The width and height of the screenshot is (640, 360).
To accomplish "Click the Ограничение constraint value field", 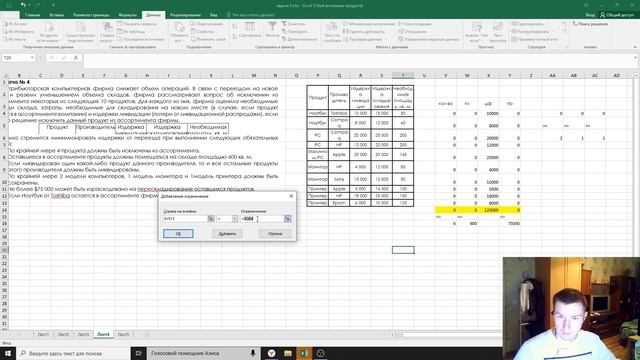I will [262, 219].
